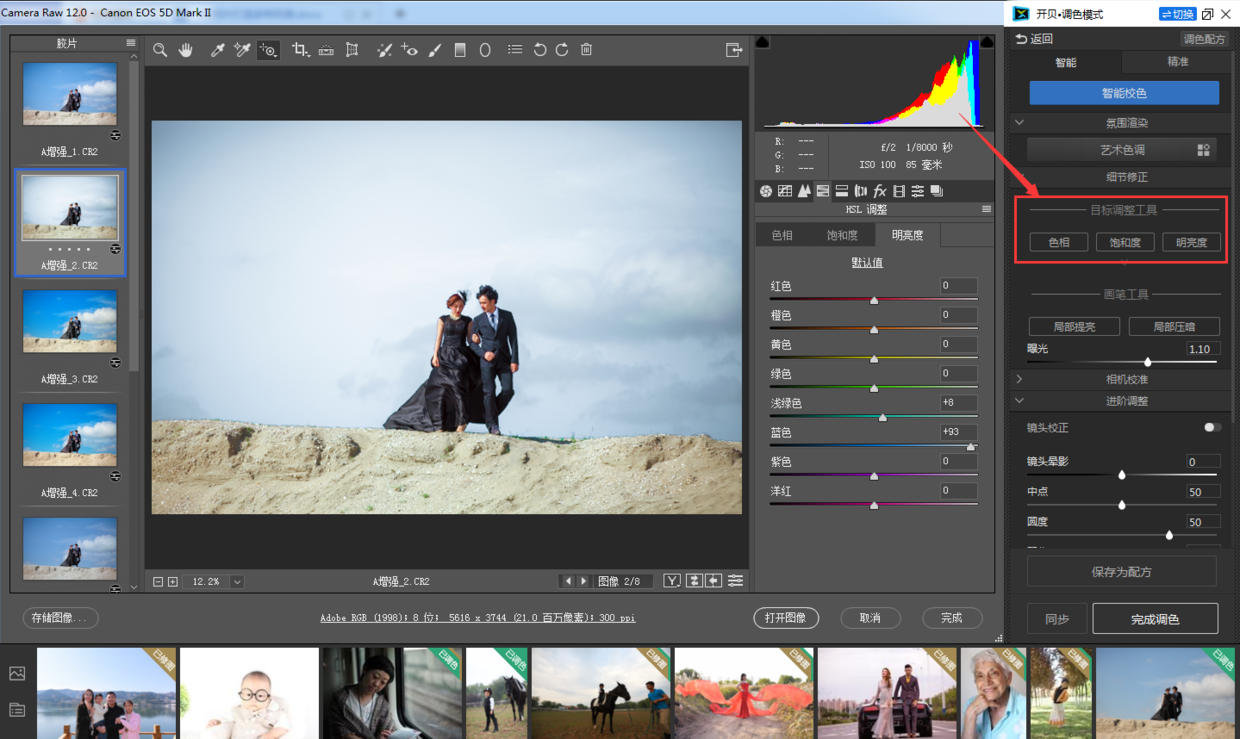
Task: Click the 智能校色 button
Action: [x=1124, y=93]
